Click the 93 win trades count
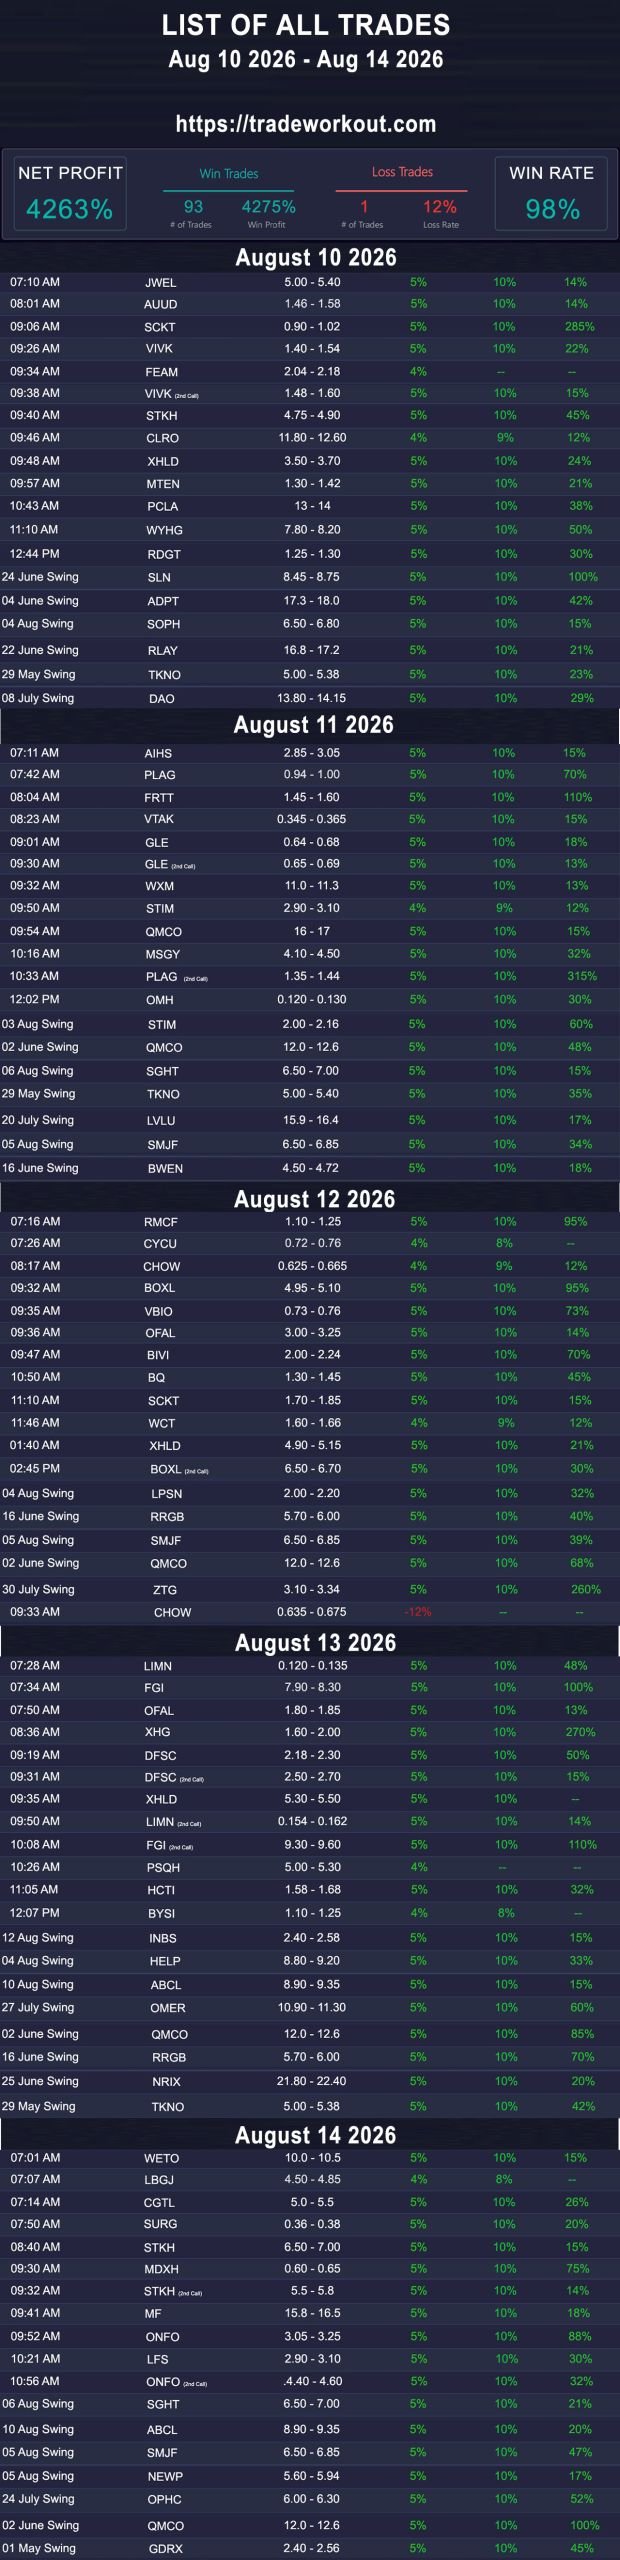The height and width of the screenshot is (2560, 620). 193,207
